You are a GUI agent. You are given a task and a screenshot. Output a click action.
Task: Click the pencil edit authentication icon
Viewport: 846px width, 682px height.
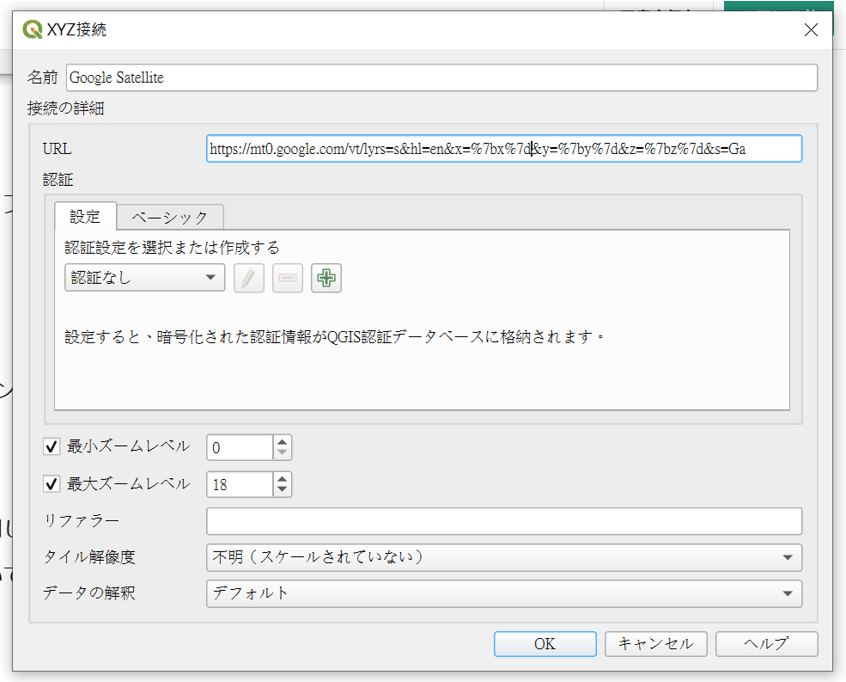coord(249,278)
